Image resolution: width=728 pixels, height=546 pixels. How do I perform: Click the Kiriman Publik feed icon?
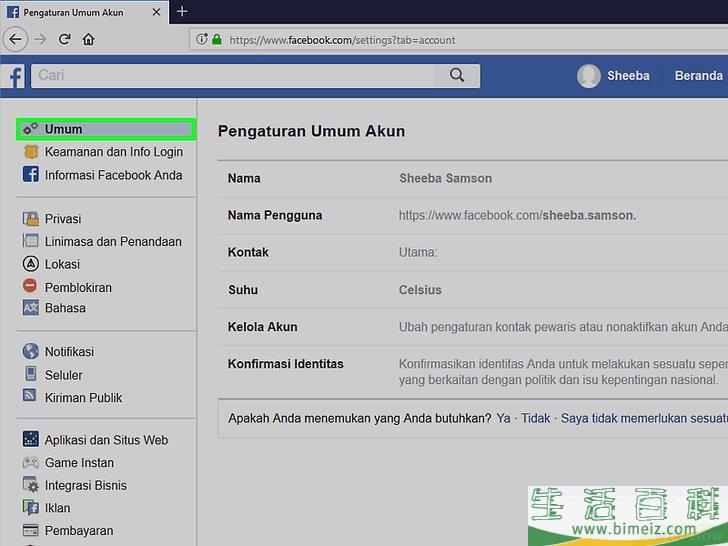[30, 395]
